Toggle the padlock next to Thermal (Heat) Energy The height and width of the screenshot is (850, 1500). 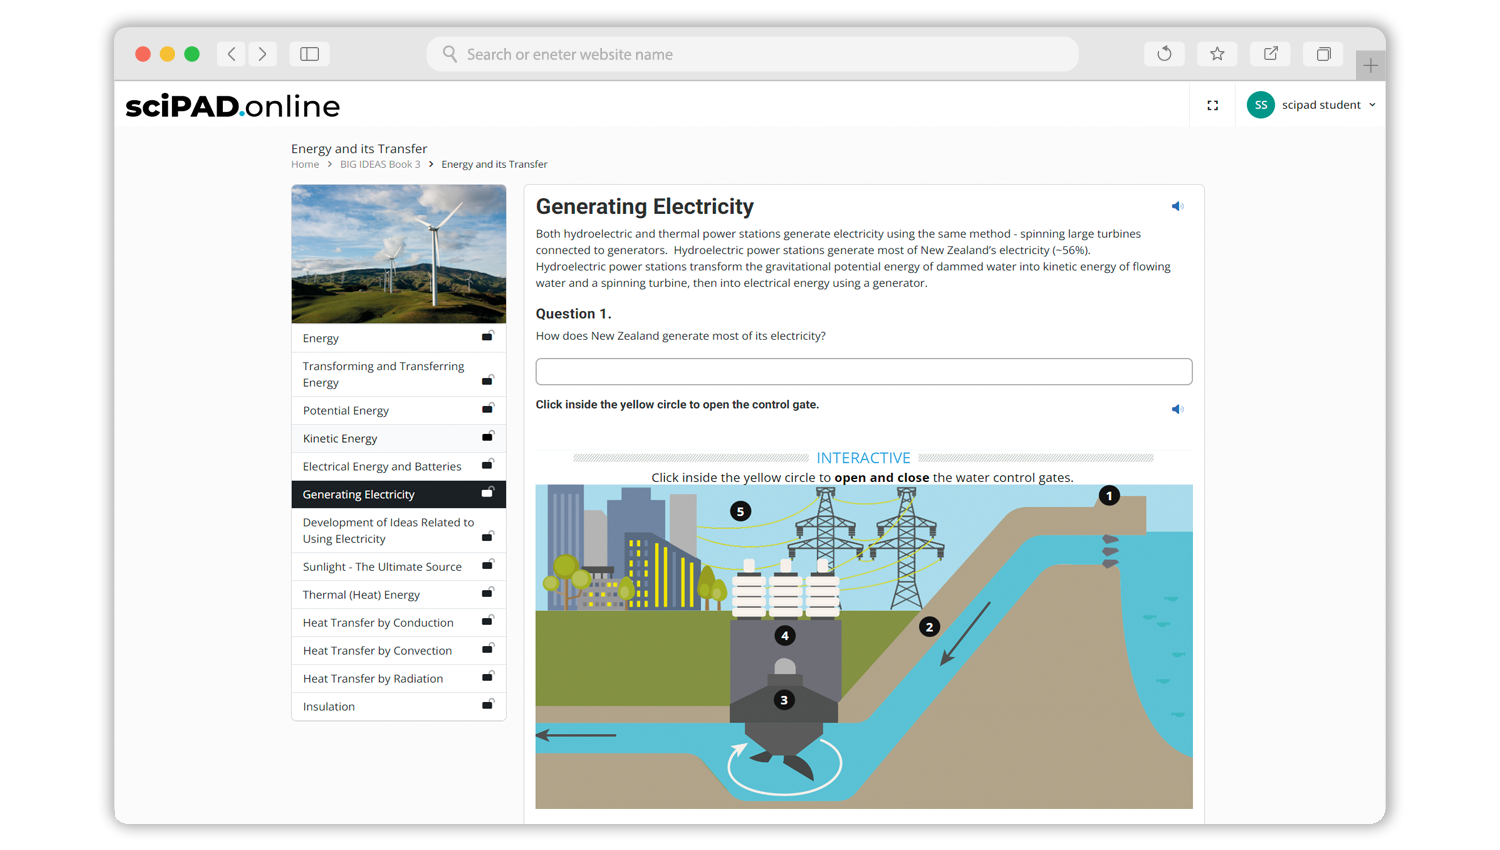click(x=487, y=593)
